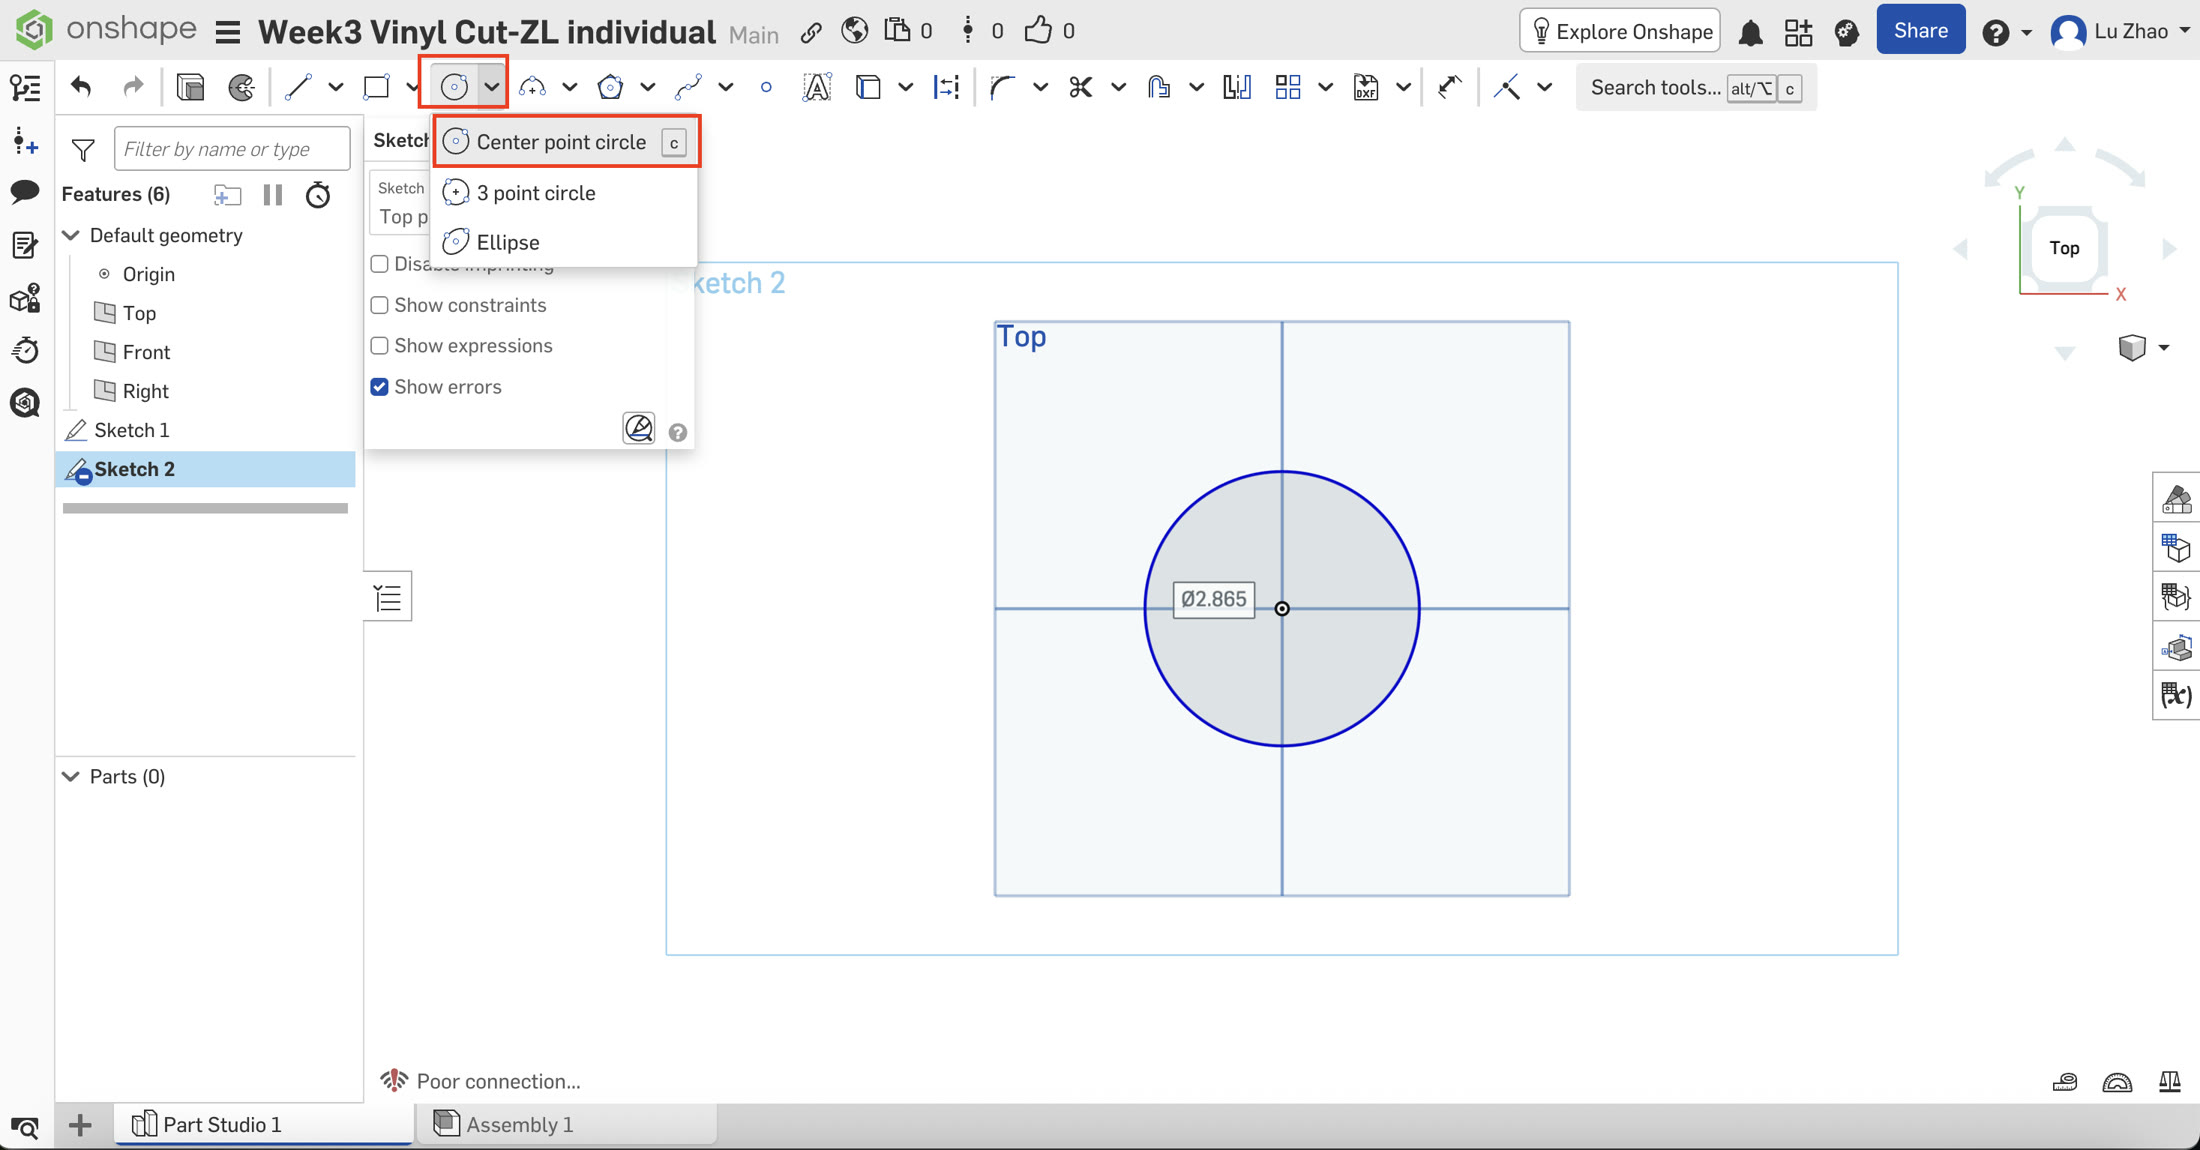
Task: Click the undo arrow icon
Action: 81,87
